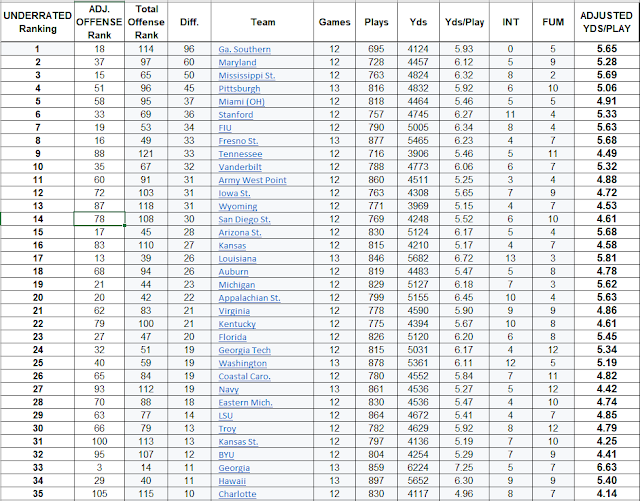The image size is (640, 501).
Task: Click Yds/Play 5.15 in Wyoming row
Action: click(464, 206)
